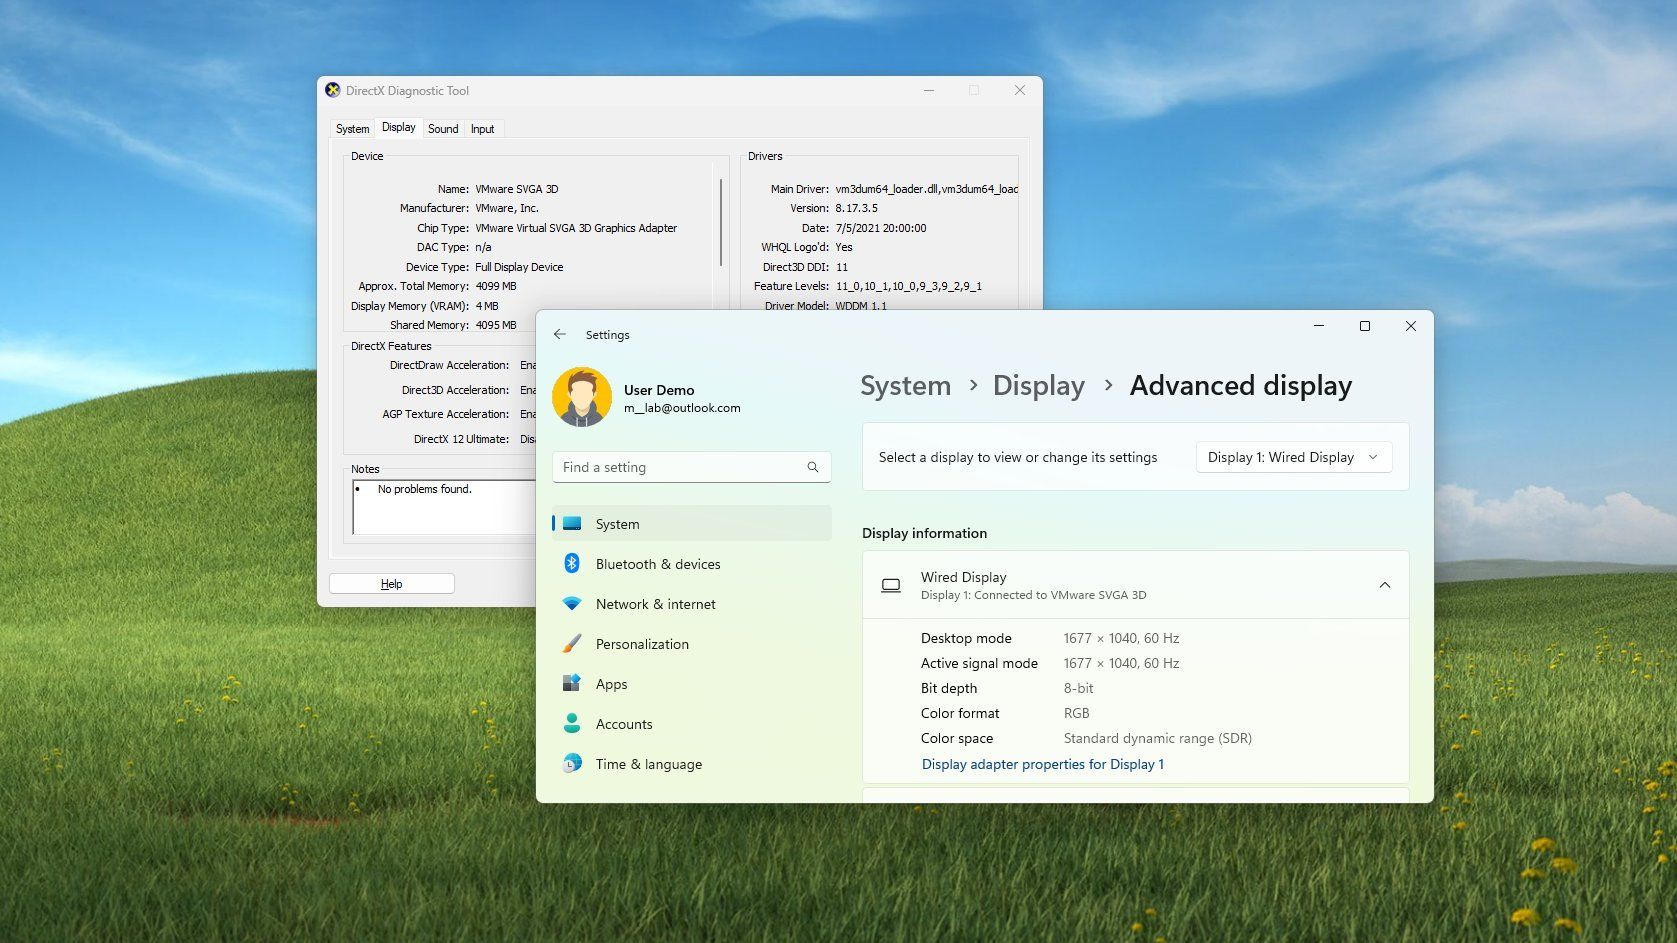Click the Find a setting search box
Image resolution: width=1677 pixels, height=943 pixels.
(692, 467)
